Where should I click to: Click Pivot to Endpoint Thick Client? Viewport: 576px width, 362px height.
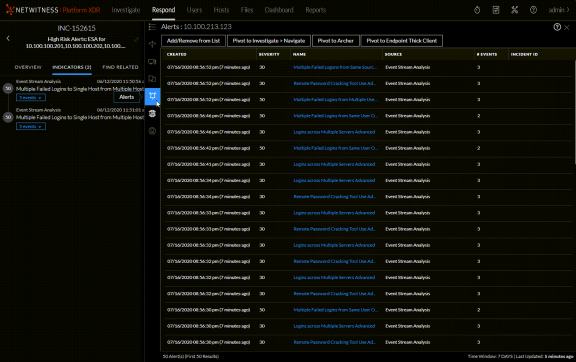tap(402, 41)
